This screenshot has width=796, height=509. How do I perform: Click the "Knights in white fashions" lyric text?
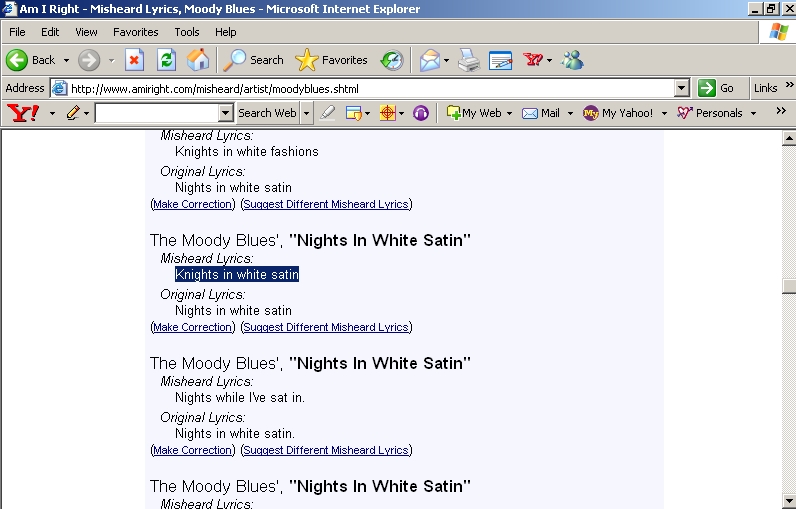[247, 151]
